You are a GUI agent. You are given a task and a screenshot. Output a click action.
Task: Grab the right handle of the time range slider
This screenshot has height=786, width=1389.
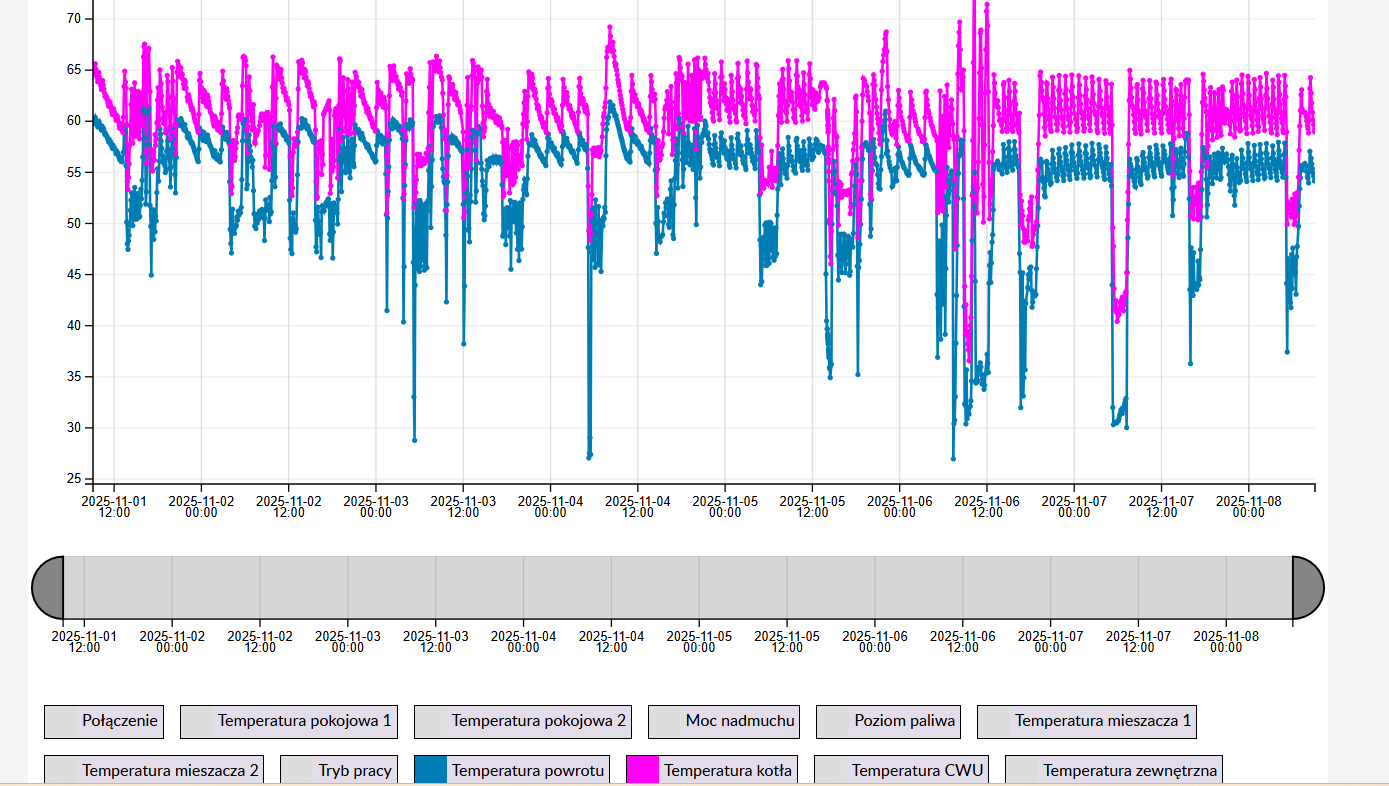pos(1308,587)
